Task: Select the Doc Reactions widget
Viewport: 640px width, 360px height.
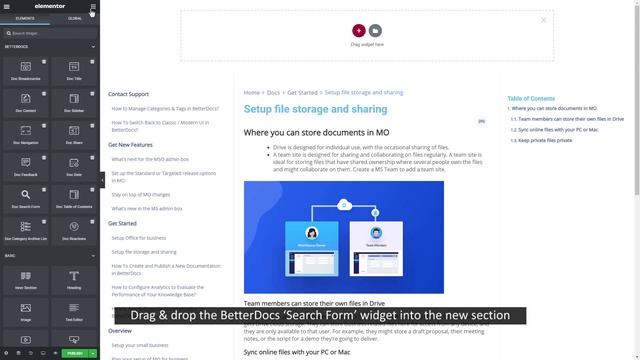Action: click(74, 231)
